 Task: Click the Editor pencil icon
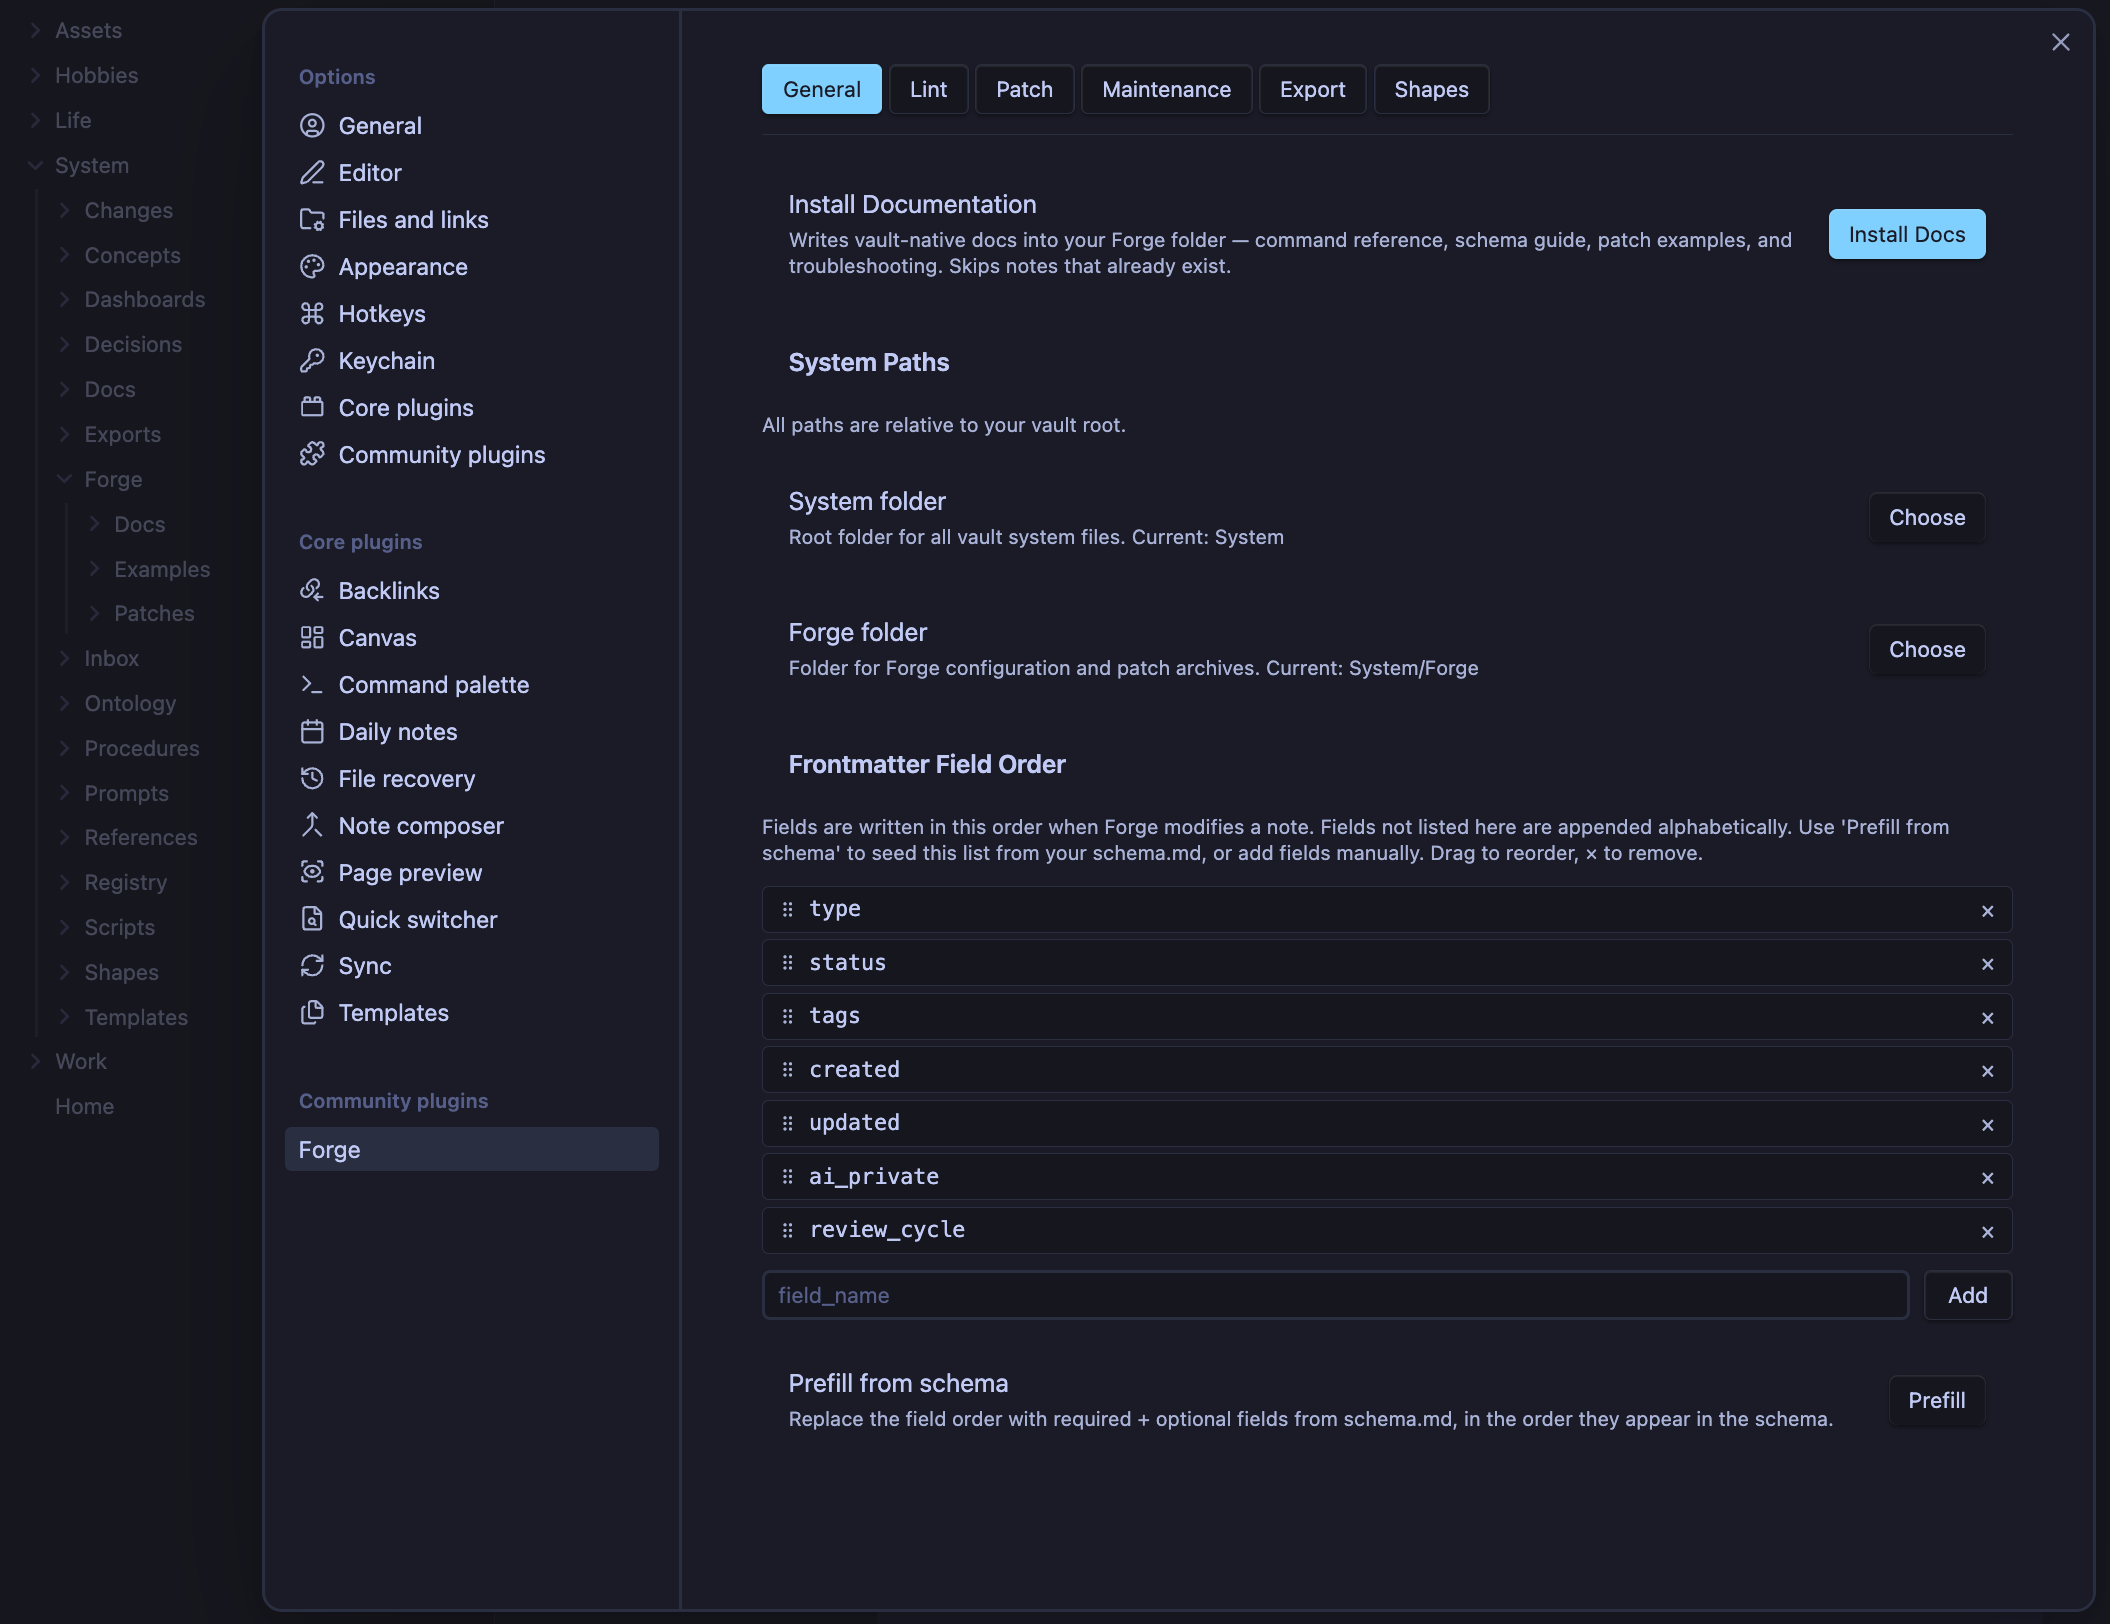[x=312, y=173]
